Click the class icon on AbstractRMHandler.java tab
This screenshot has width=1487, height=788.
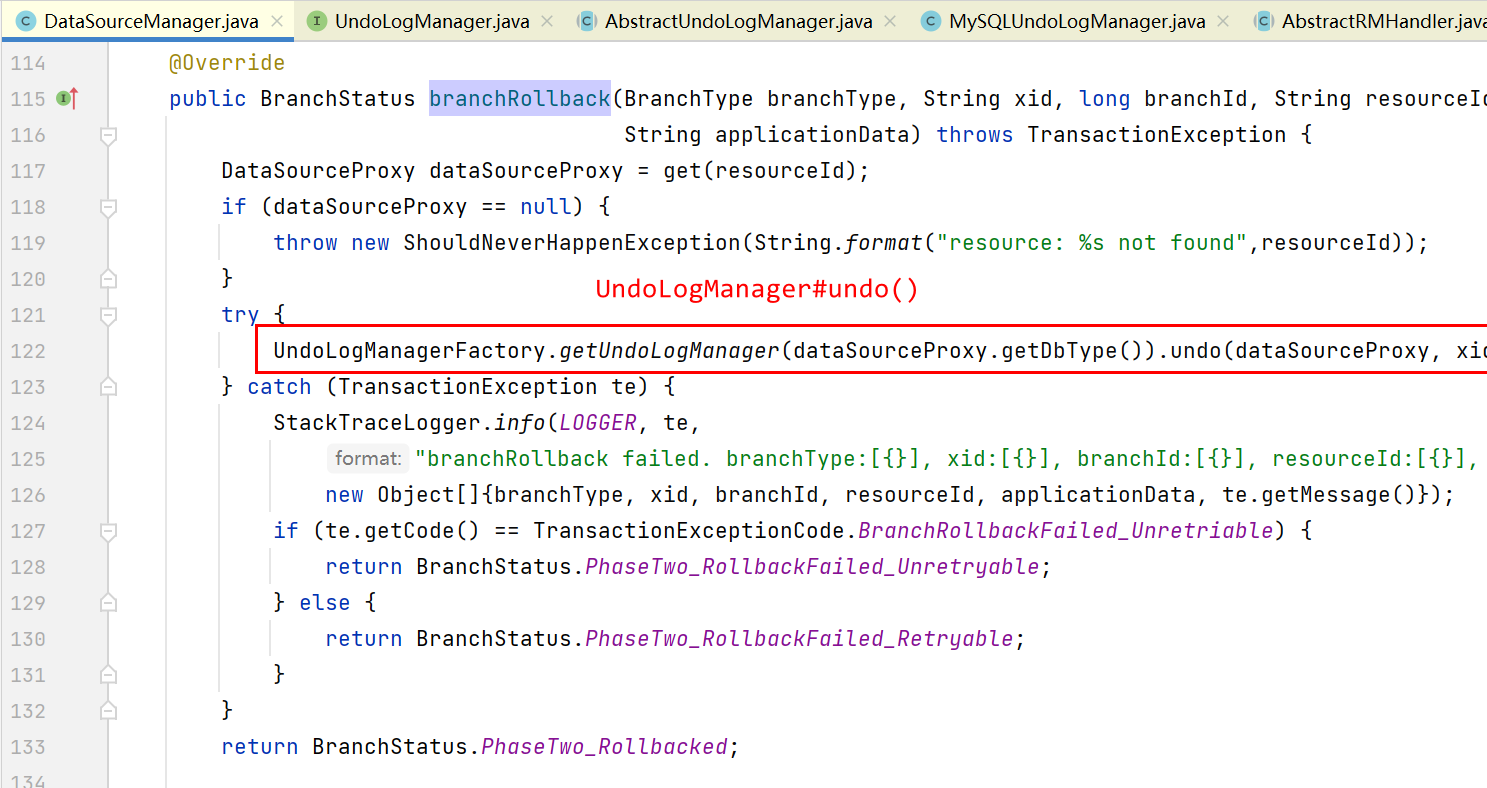(1264, 21)
